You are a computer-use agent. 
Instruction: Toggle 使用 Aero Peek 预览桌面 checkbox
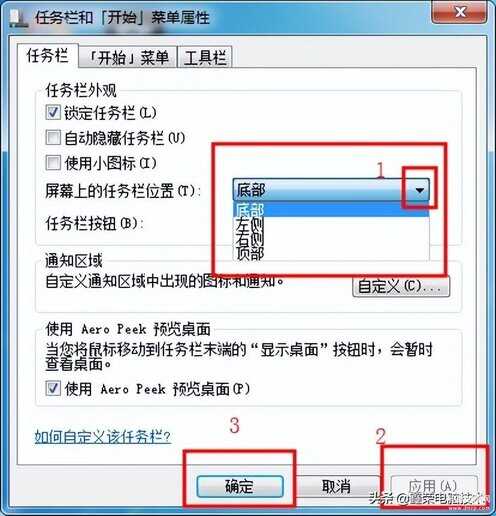(53, 388)
